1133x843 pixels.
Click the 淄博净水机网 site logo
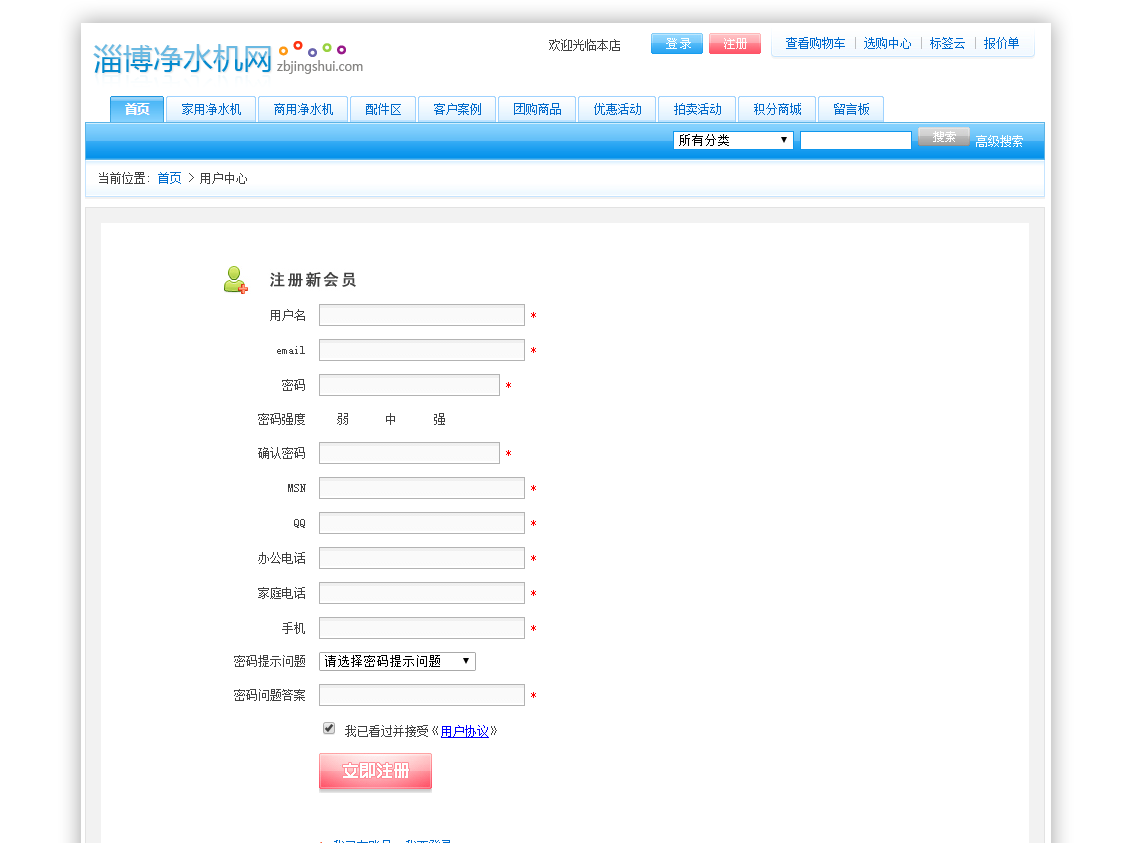[228, 58]
